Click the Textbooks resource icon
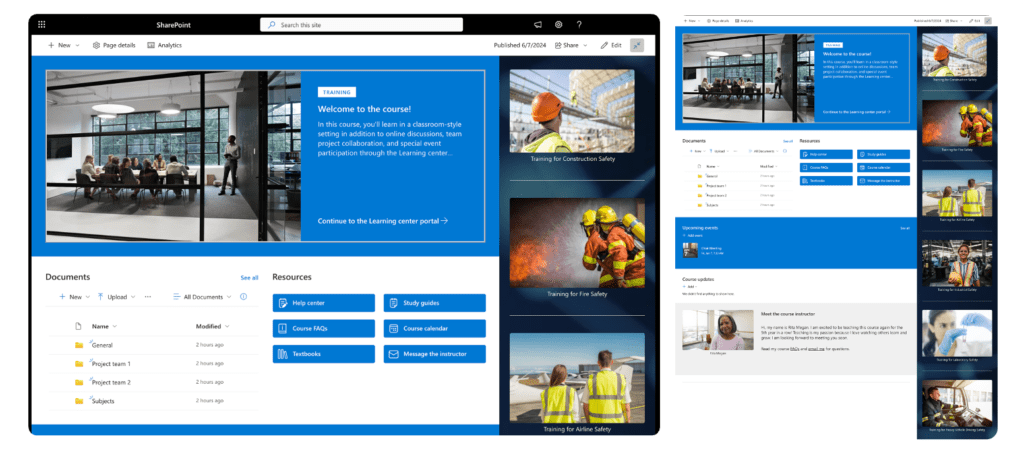Viewport: 1024px width, 453px height. point(283,354)
